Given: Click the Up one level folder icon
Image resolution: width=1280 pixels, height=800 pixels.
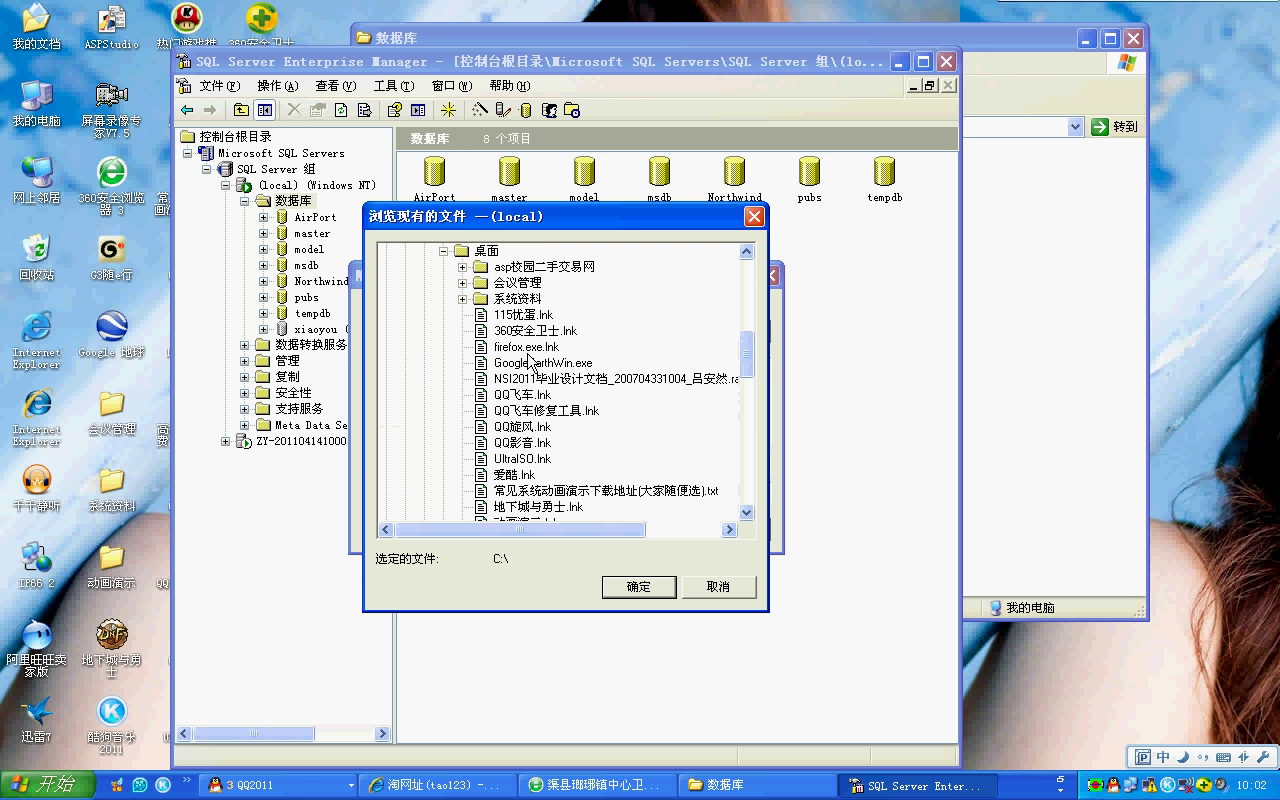Looking at the screenshot, I should point(241,110).
